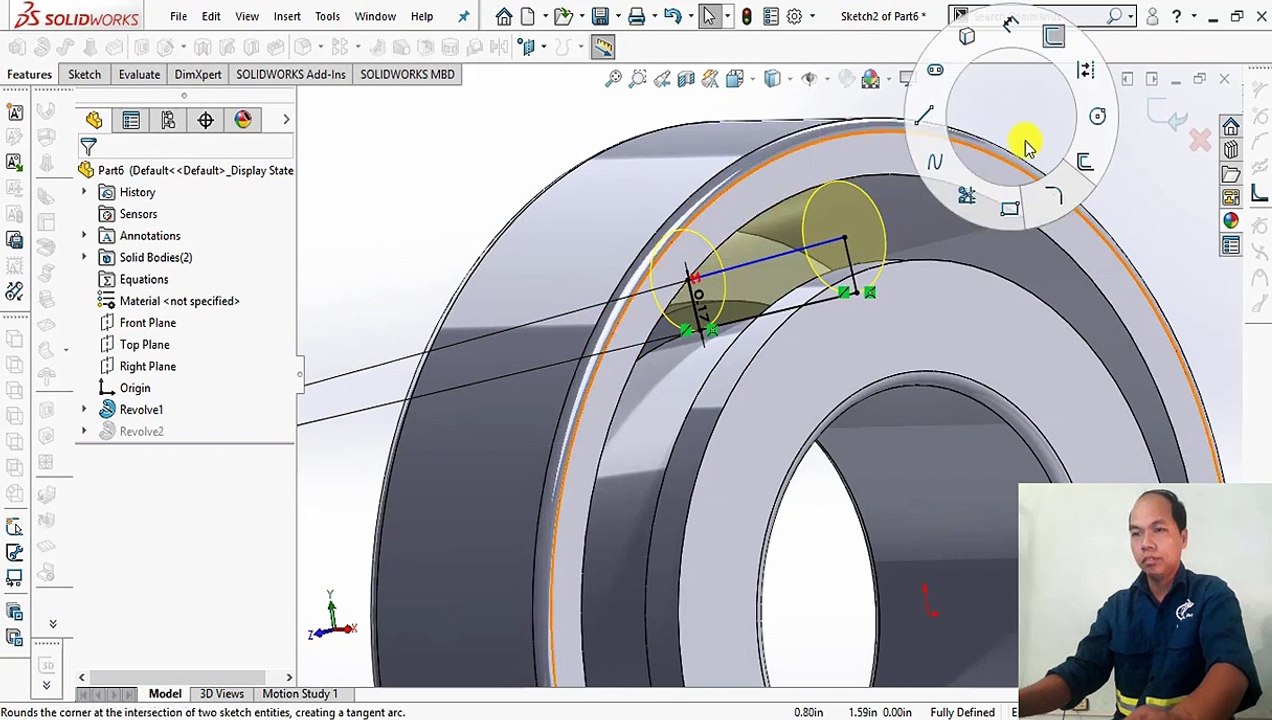This screenshot has height=720, width=1272.
Task: Open the Options gear dropdown arrow
Action: (x=811, y=16)
